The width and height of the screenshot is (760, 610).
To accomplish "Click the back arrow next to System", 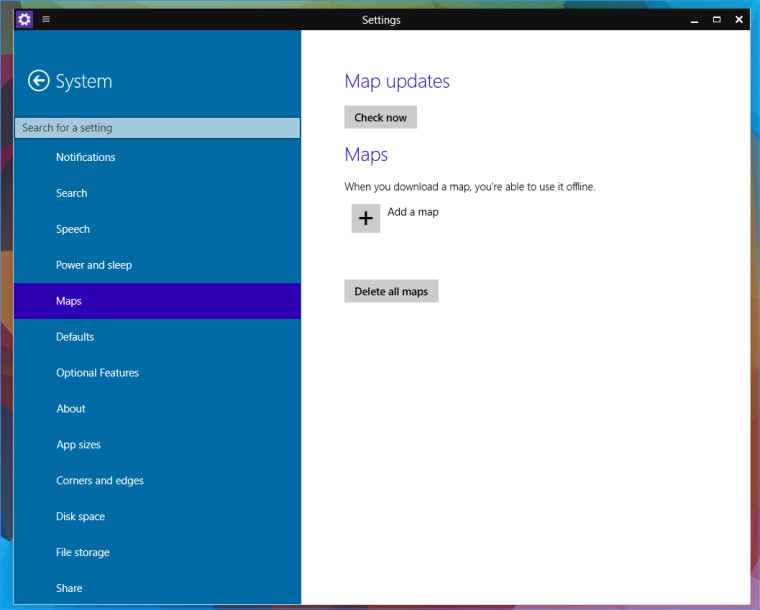I will (x=39, y=81).
